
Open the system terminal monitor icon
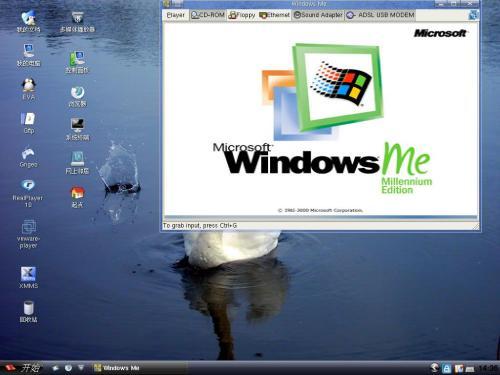click(x=77, y=129)
